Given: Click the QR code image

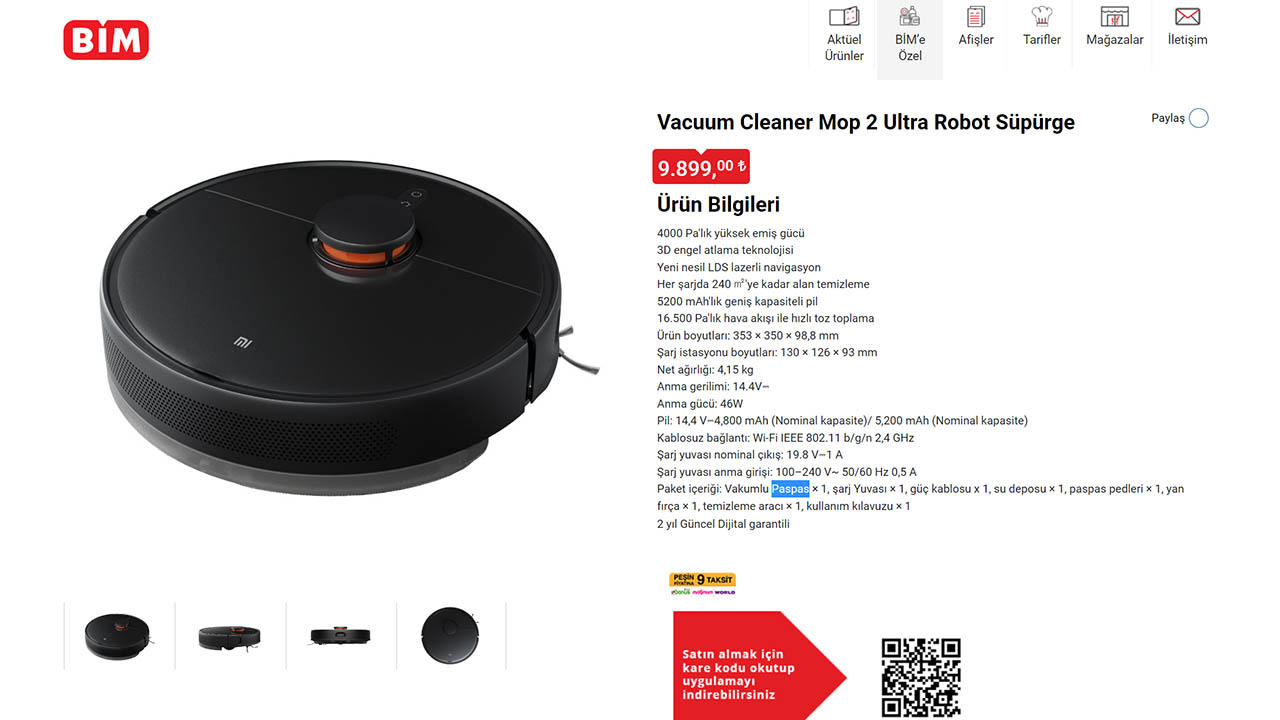Looking at the screenshot, I should pos(921,678).
